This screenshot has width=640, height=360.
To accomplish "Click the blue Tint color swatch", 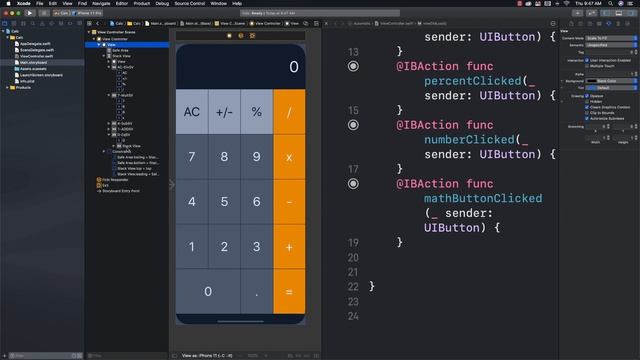I will pyautogui.click(x=591, y=88).
